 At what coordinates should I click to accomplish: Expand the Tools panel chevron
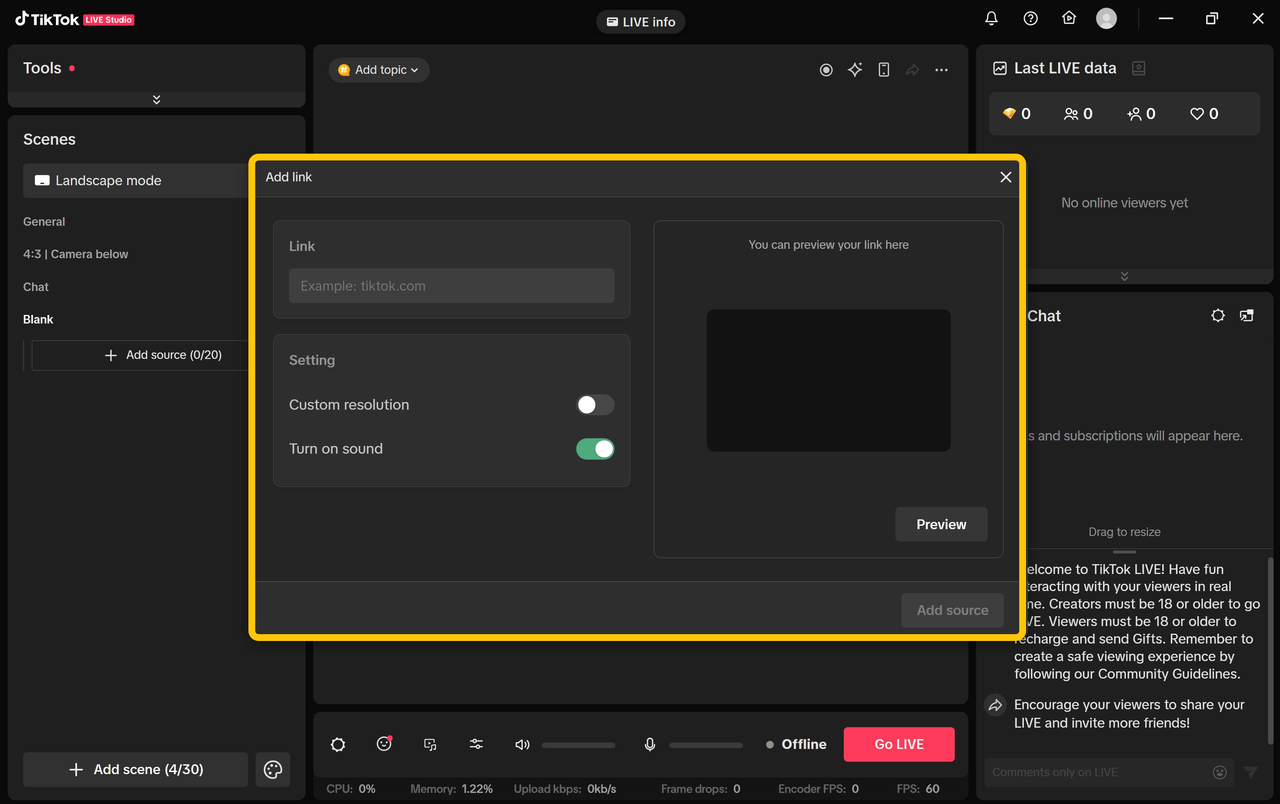pyautogui.click(x=156, y=100)
